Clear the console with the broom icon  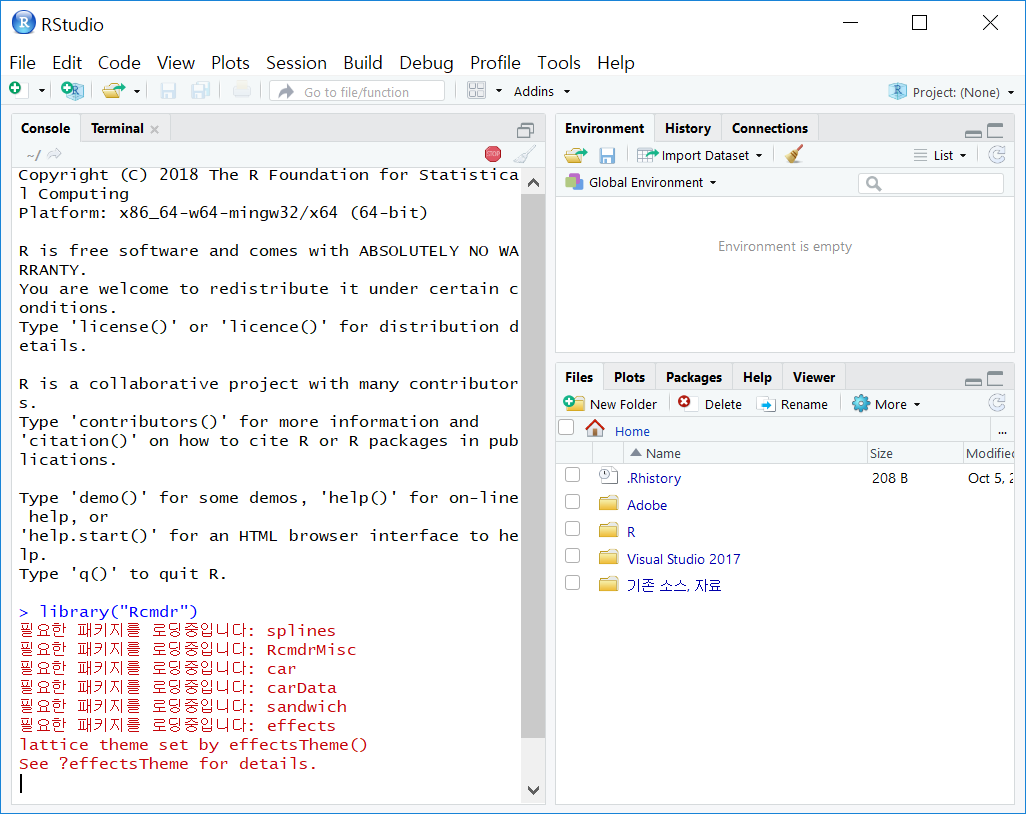tap(525, 154)
